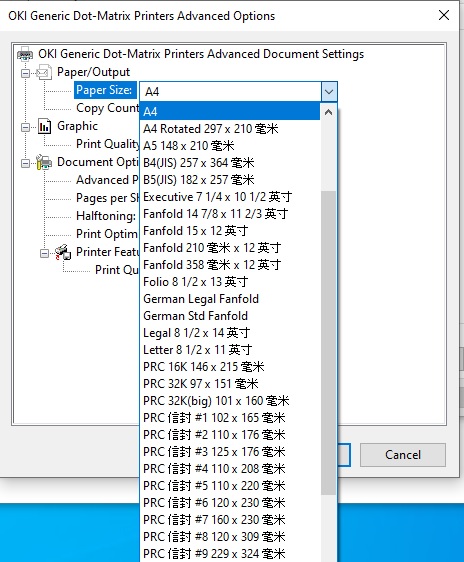Choose Executive 7 1/4 x 10 1/2 size

pos(230,197)
